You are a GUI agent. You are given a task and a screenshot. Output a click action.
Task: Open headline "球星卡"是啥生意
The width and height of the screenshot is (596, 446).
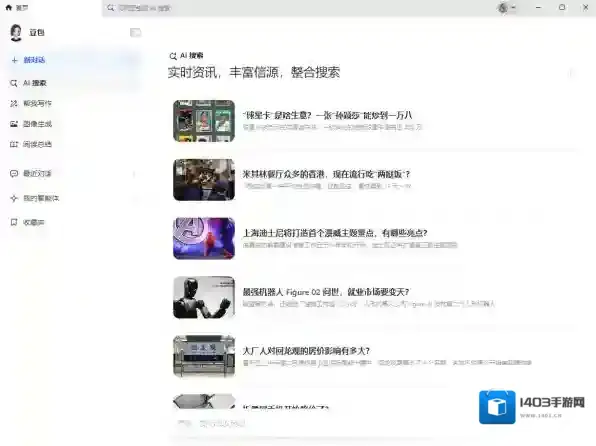(327, 115)
